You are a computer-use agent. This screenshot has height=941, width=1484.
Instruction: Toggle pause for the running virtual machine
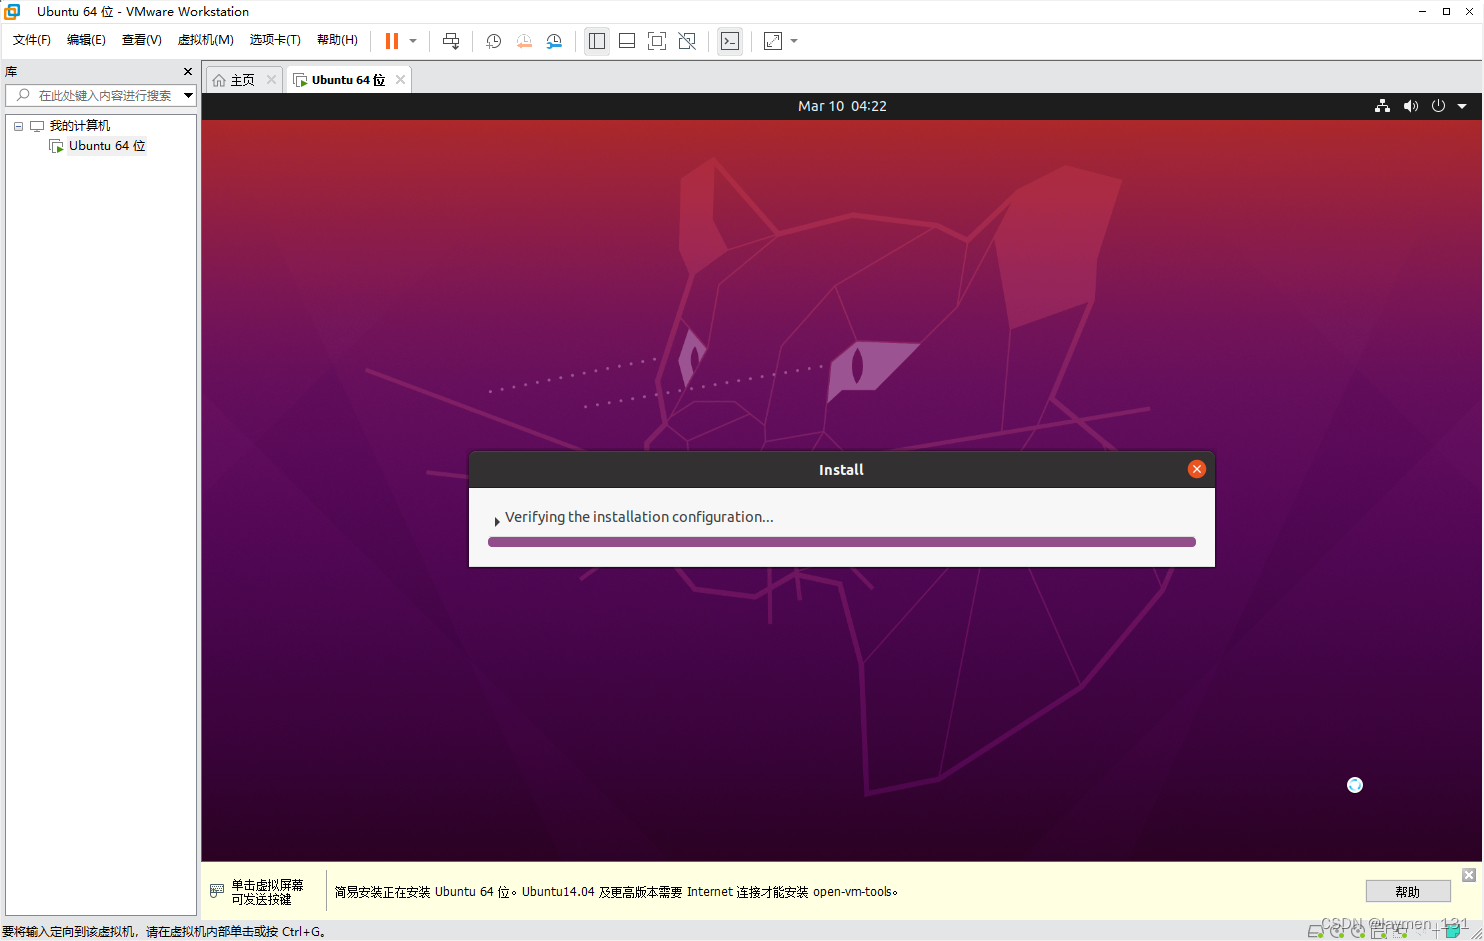pyautogui.click(x=392, y=41)
